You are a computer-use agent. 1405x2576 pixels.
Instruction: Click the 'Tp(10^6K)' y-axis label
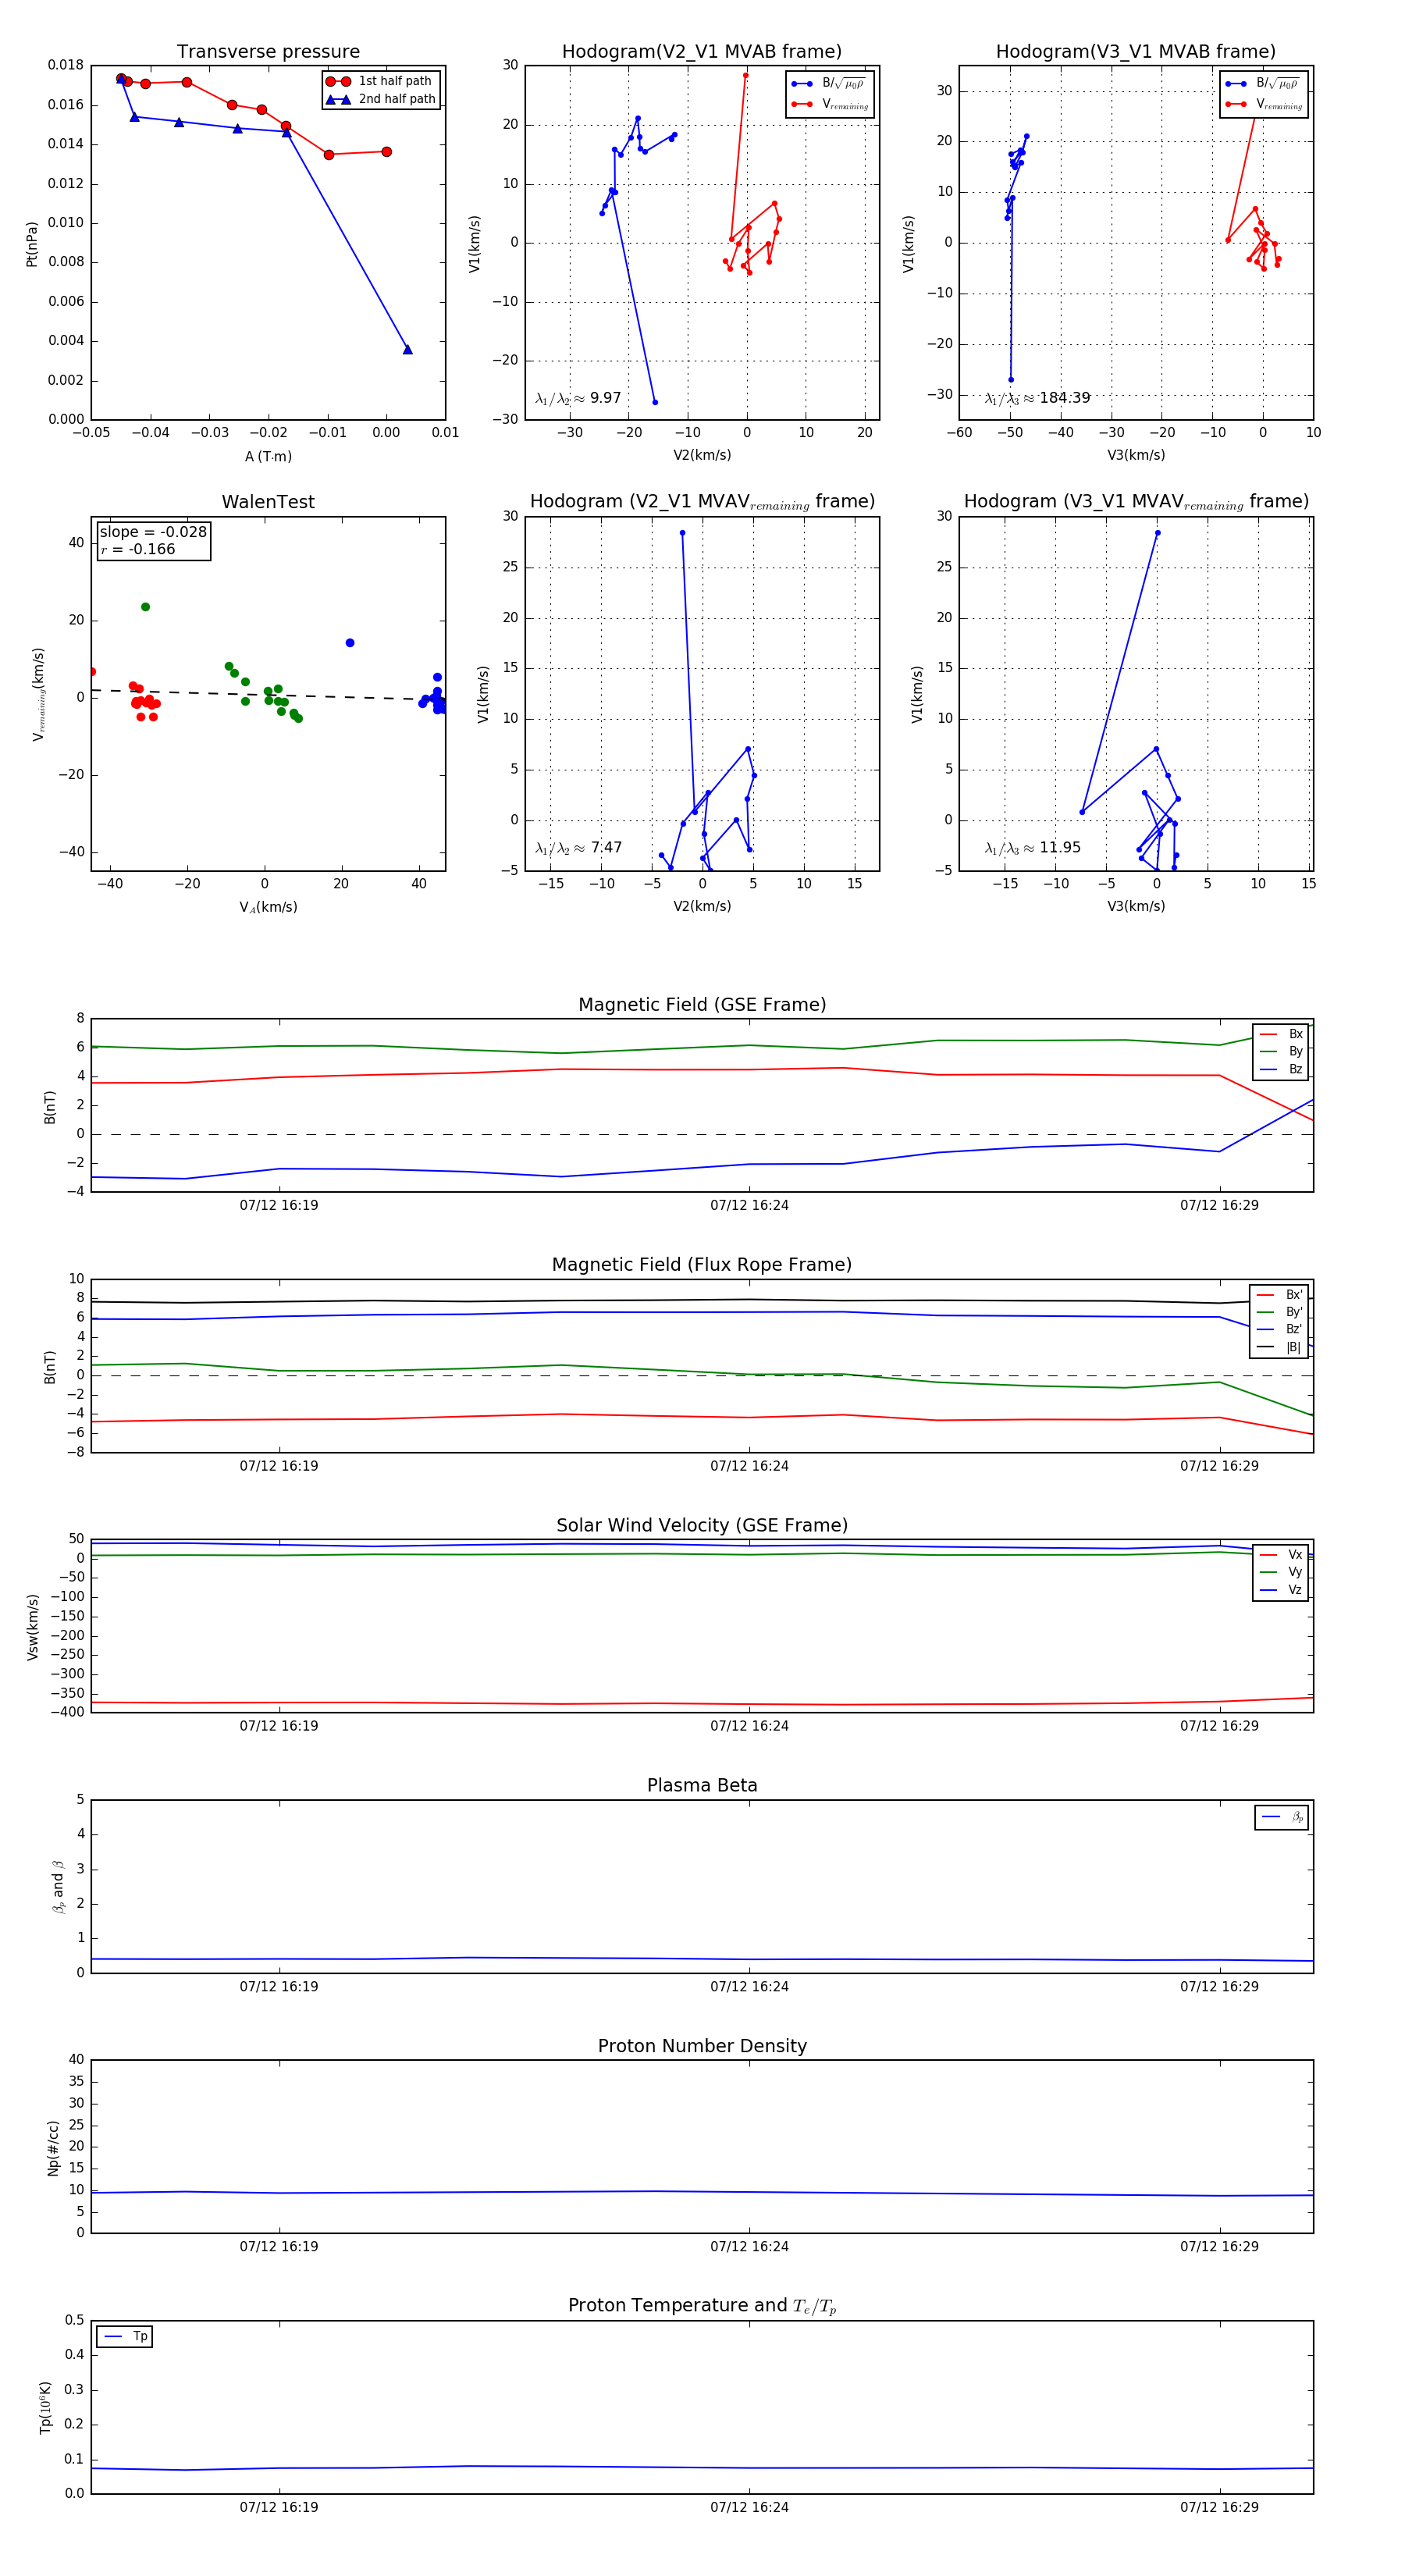[45, 2407]
